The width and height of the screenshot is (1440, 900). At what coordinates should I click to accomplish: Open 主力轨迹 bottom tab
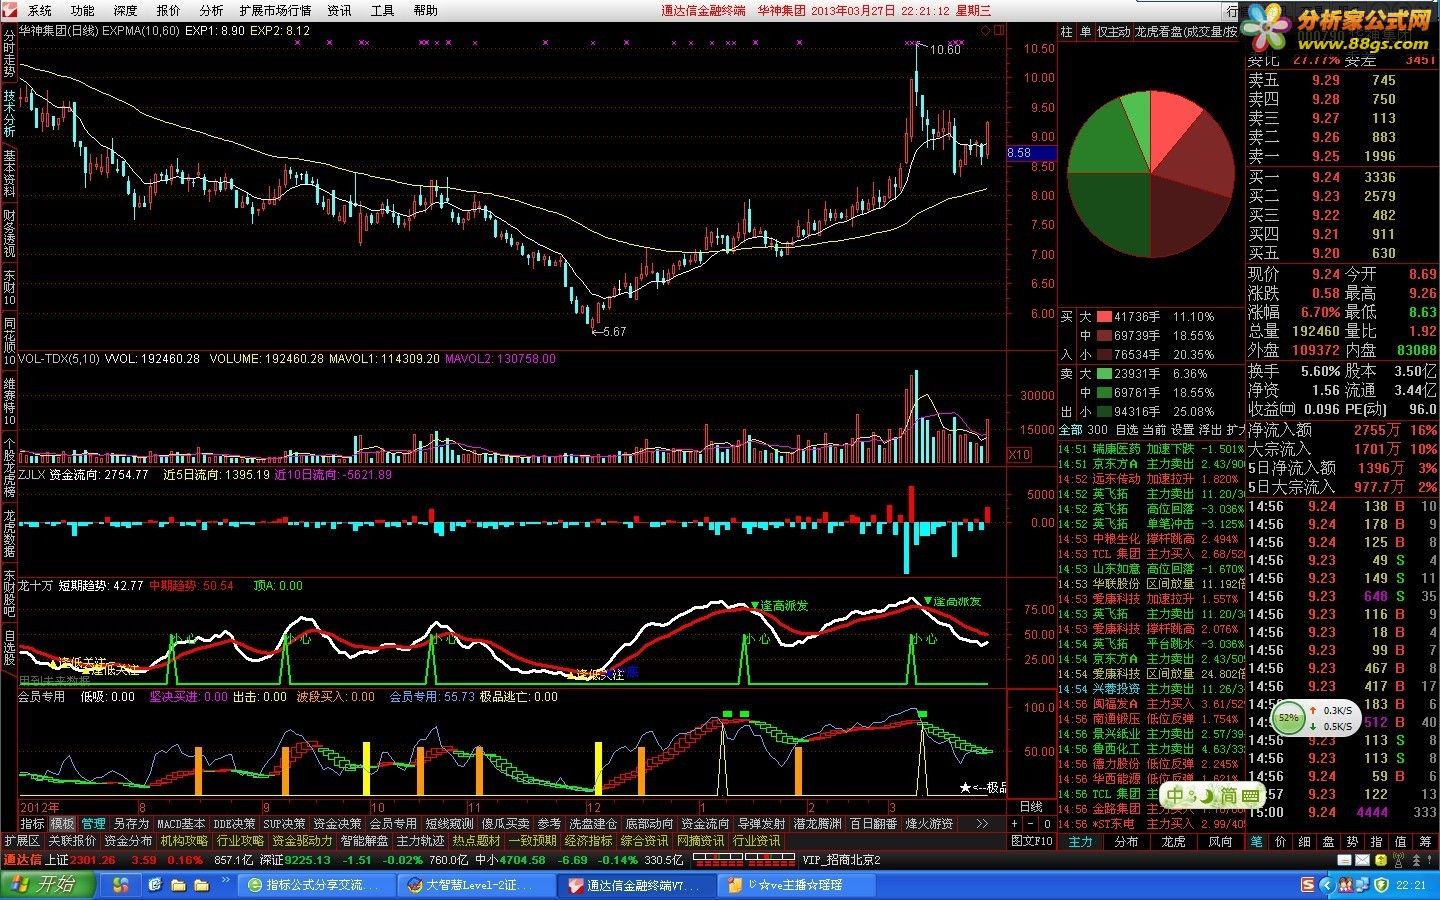(420, 841)
